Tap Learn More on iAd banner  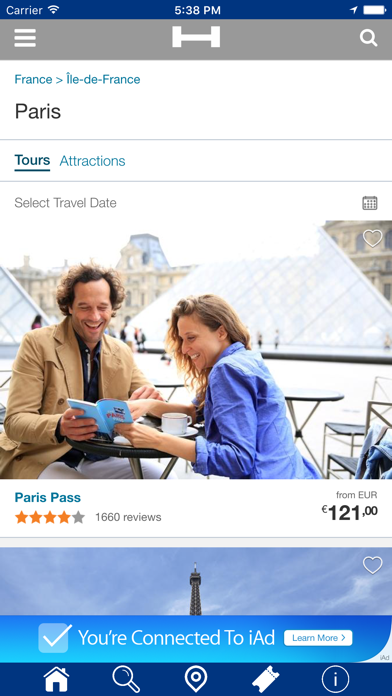[x=318, y=638]
